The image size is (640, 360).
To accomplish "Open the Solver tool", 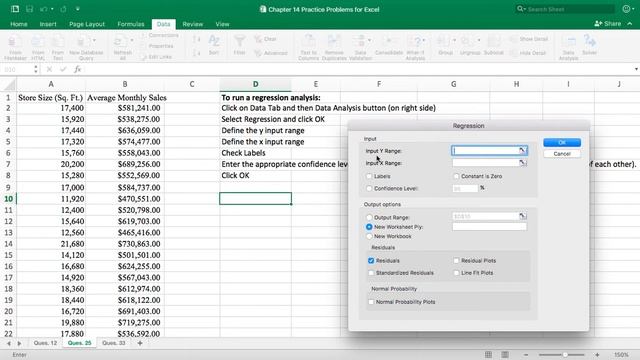I will 589,44.
